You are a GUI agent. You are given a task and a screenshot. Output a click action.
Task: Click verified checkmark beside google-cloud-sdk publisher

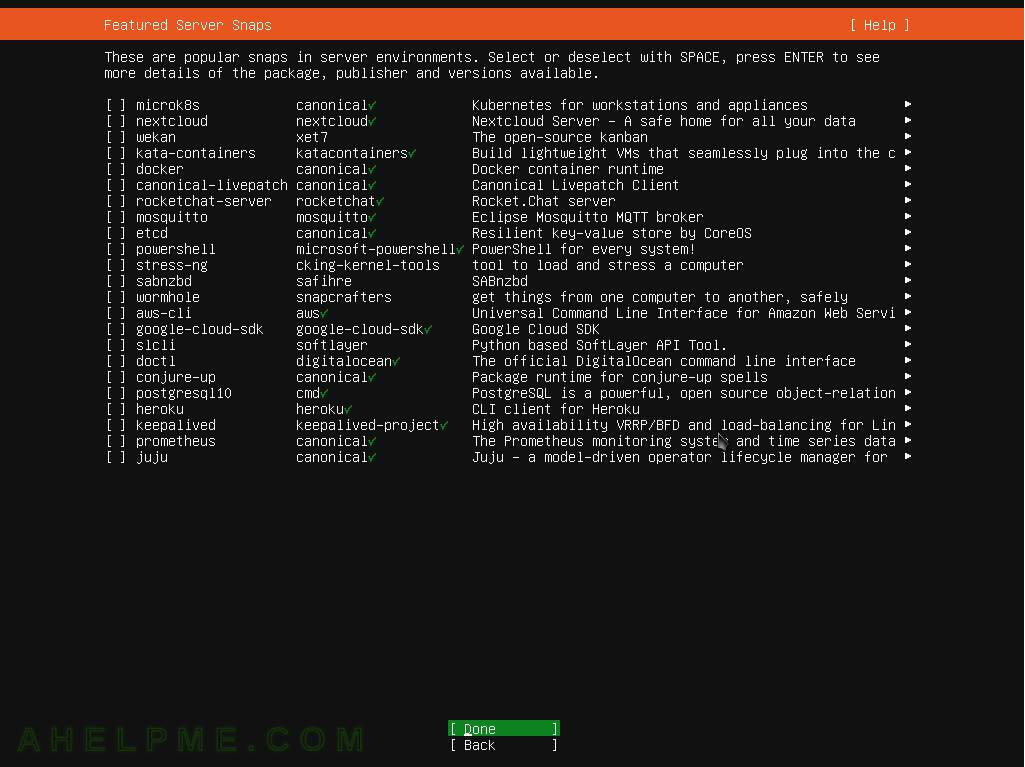428,330
